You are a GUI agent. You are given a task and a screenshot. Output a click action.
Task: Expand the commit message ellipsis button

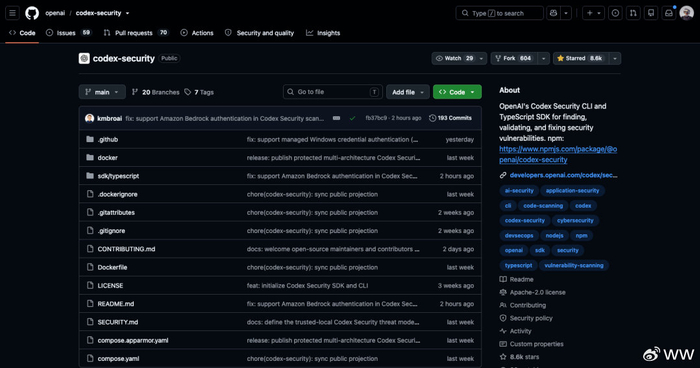pos(336,118)
